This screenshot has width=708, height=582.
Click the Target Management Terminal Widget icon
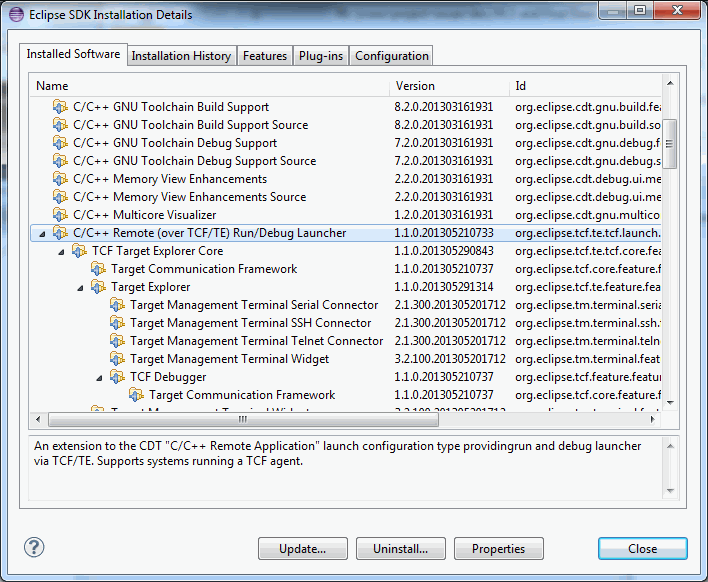(x=117, y=359)
